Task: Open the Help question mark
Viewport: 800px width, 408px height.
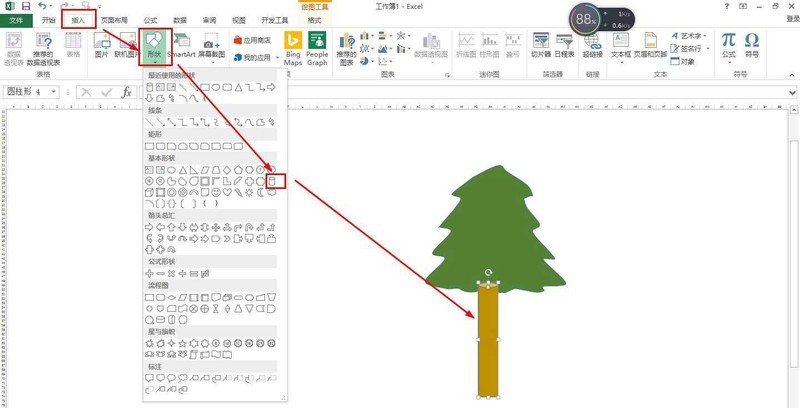Action: point(727,6)
